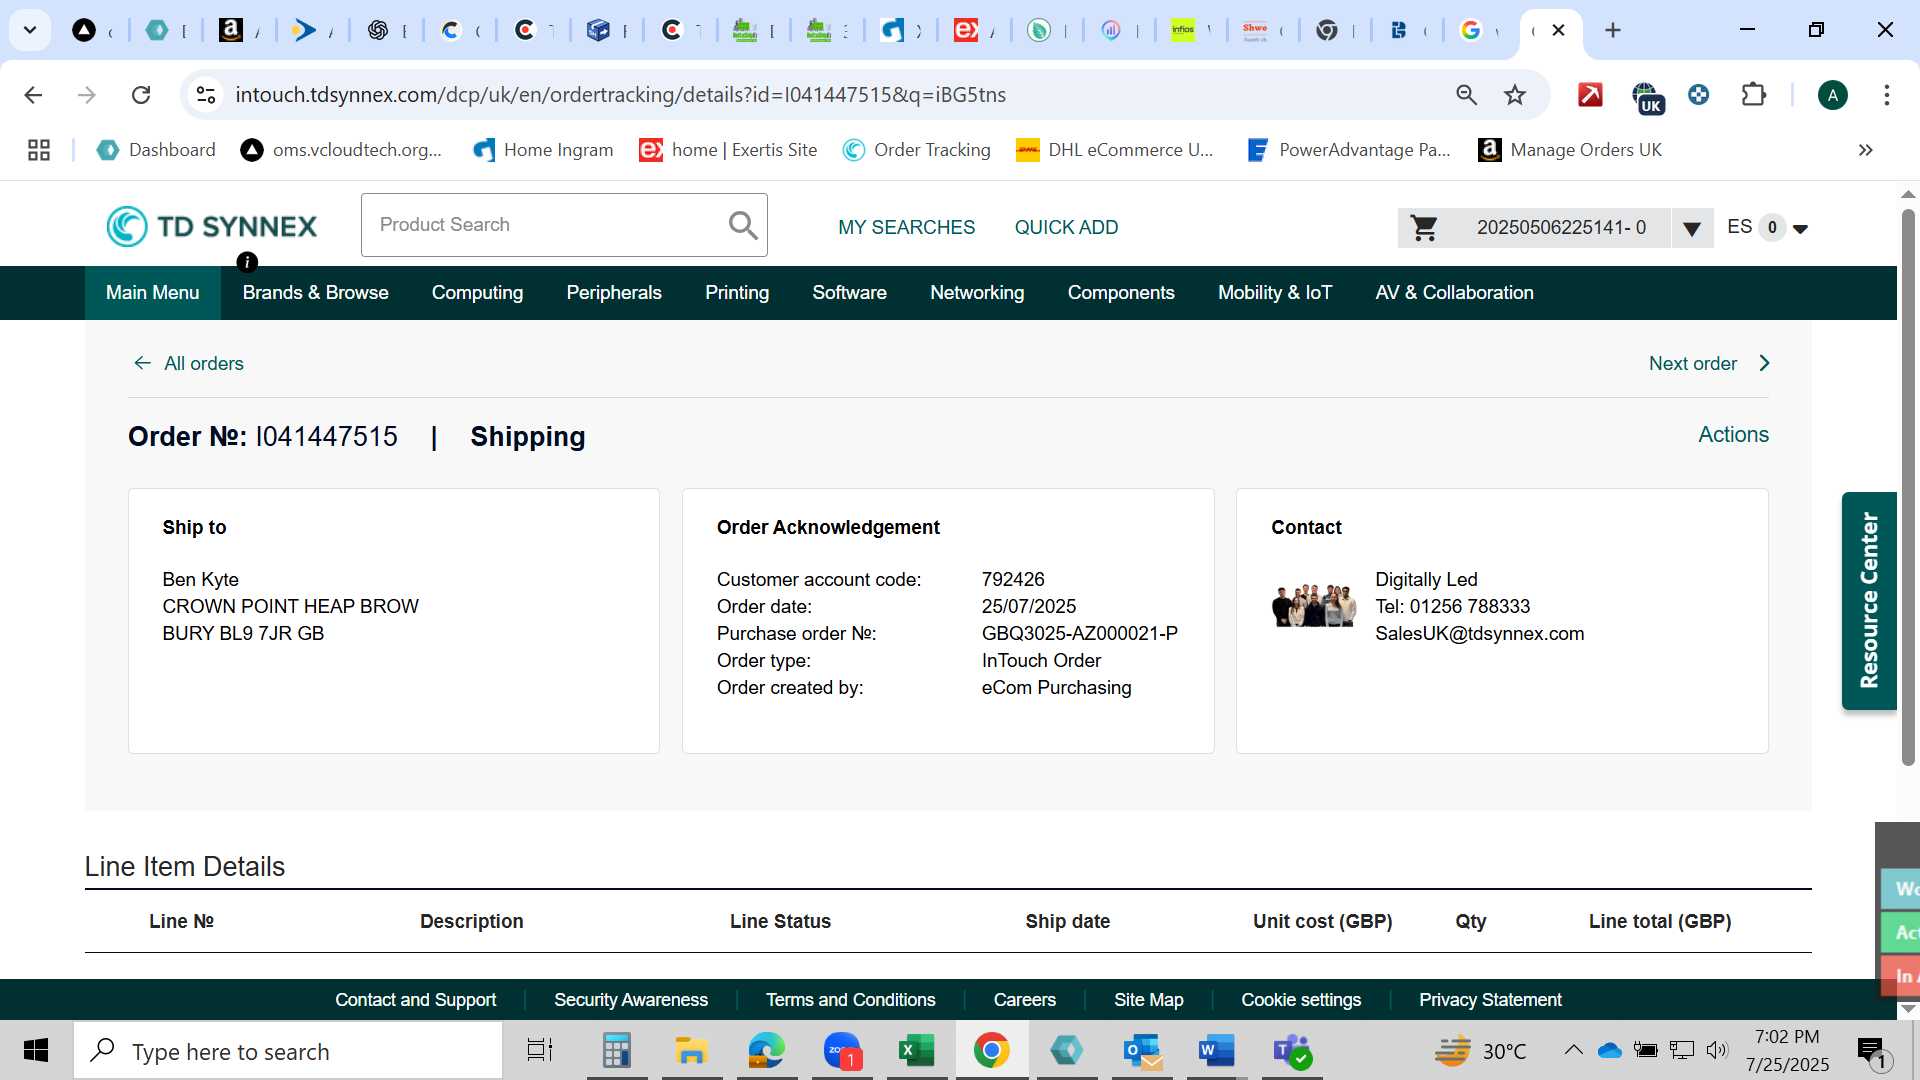Viewport: 1920px width, 1080px height.
Task: Open Terms and Conditions footer link
Action: click(850, 1000)
